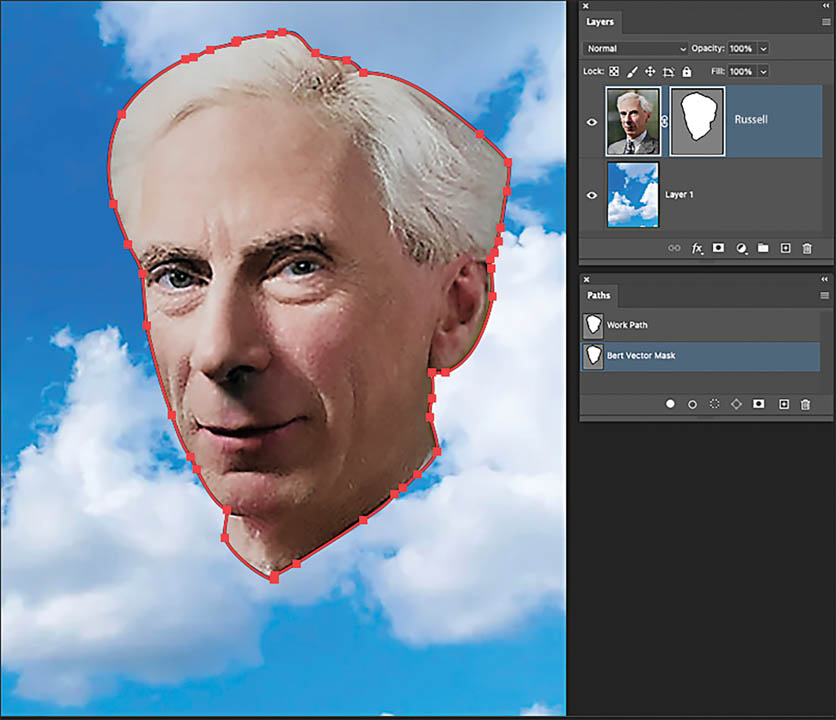Add mask from Paths panel
836x720 pixels.
click(758, 404)
